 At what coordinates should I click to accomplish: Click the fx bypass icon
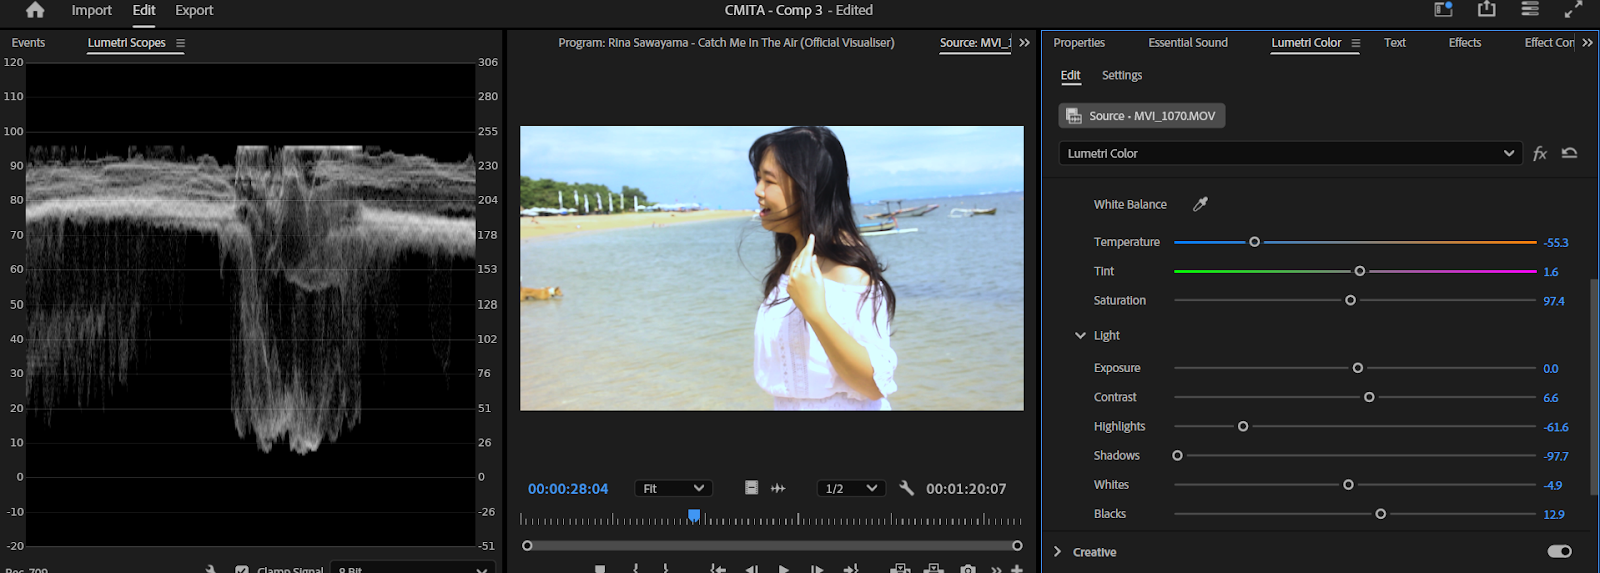tap(1540, 153)
